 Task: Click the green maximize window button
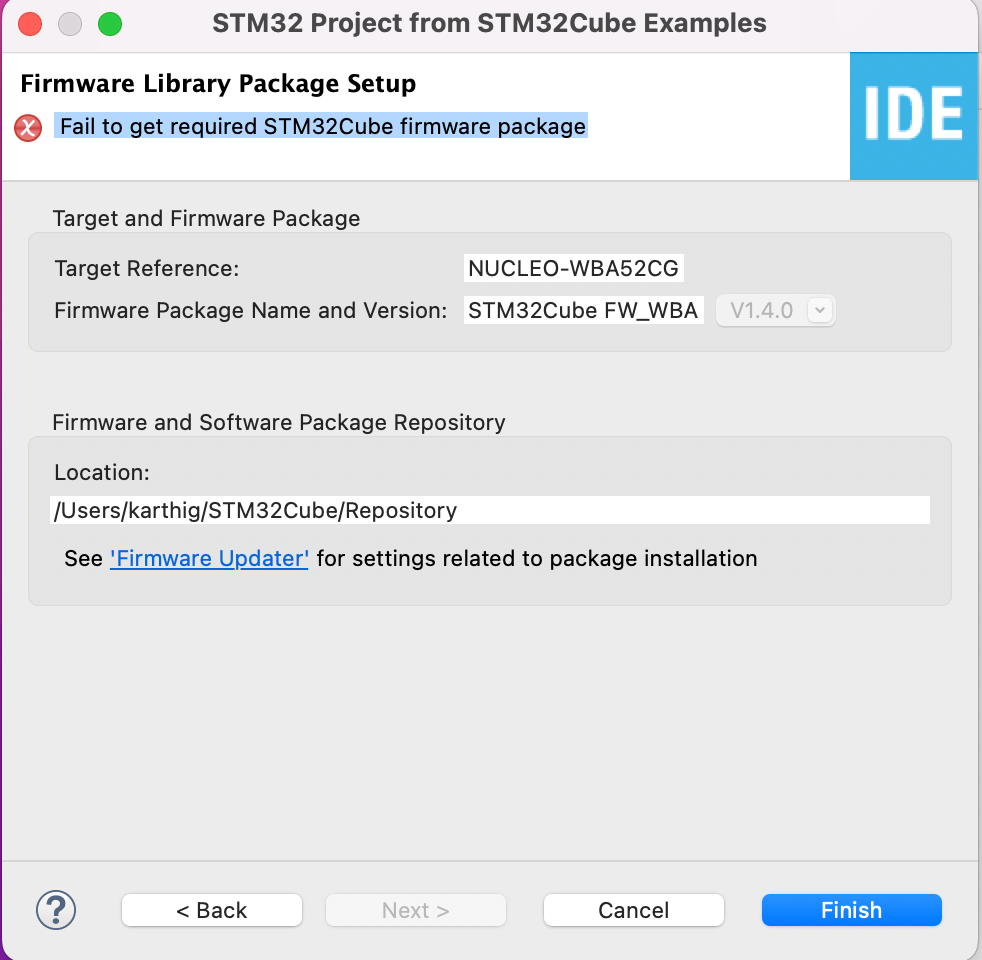point(110,24)
